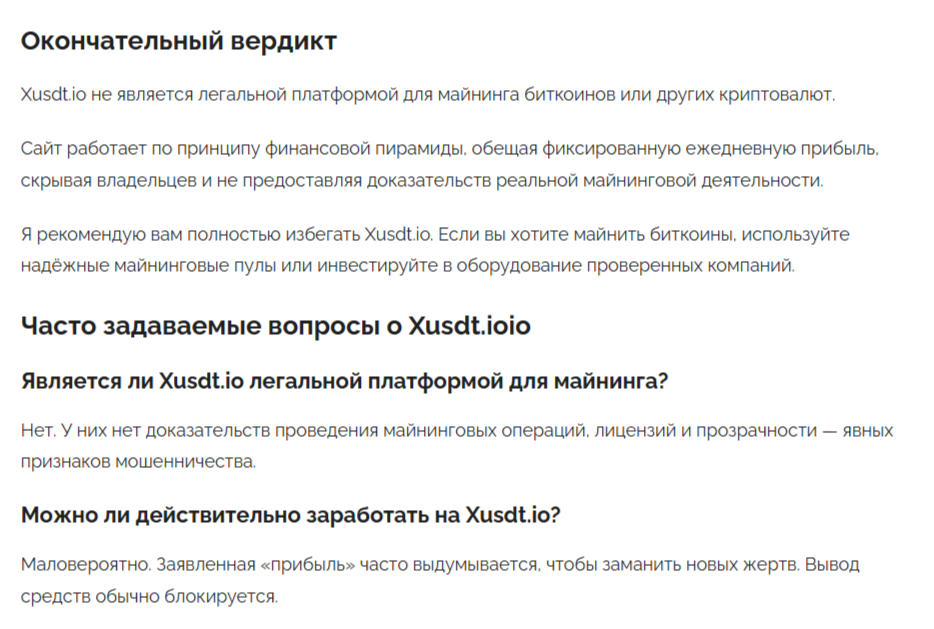Click the word "Маловероятно" in the last answer
This screenshot has width=934, height=629.
tap(85, 564)
